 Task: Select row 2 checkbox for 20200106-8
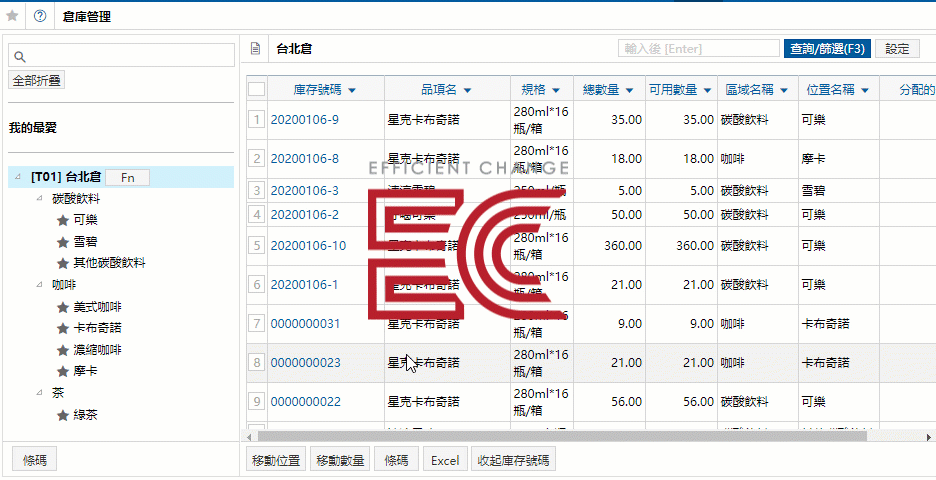257,159
